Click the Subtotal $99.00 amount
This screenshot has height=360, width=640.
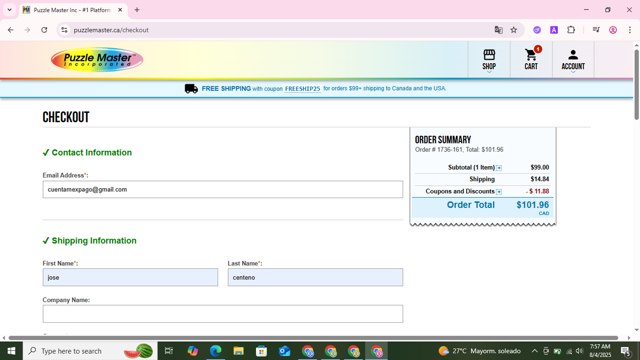540,167
